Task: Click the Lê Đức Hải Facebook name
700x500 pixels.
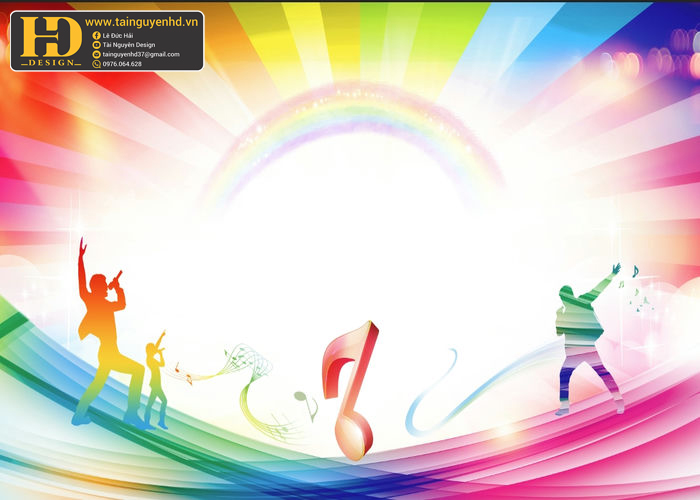Action: click(118, 35)
